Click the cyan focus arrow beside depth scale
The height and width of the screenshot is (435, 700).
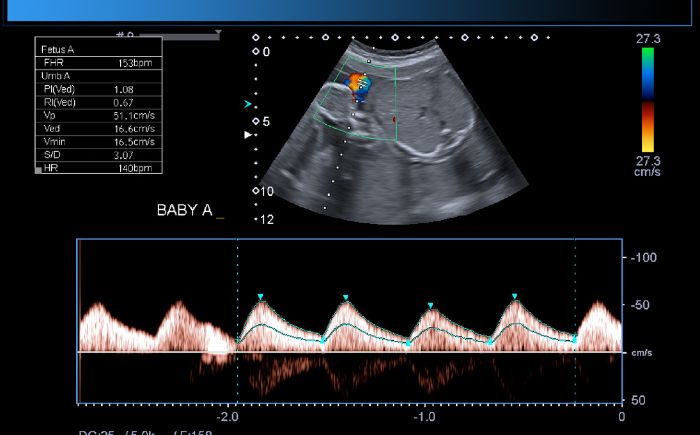(x=248, y=104)
